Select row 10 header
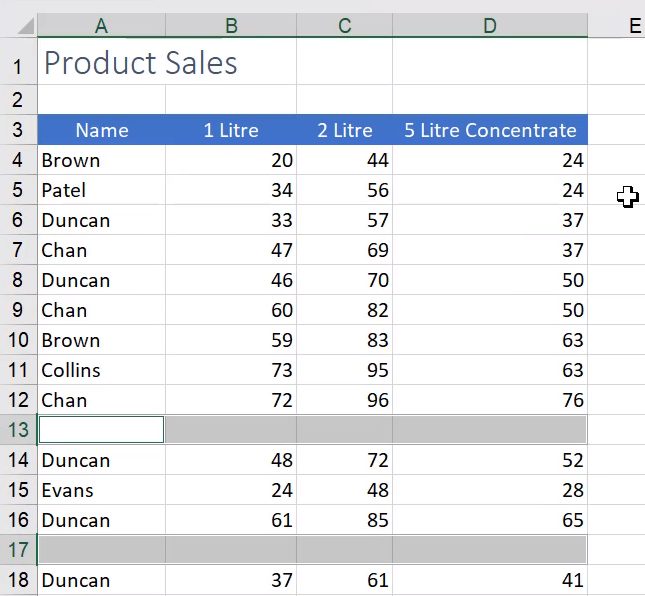Viewport: 645px width, 596px height. (x=18, y=340)
